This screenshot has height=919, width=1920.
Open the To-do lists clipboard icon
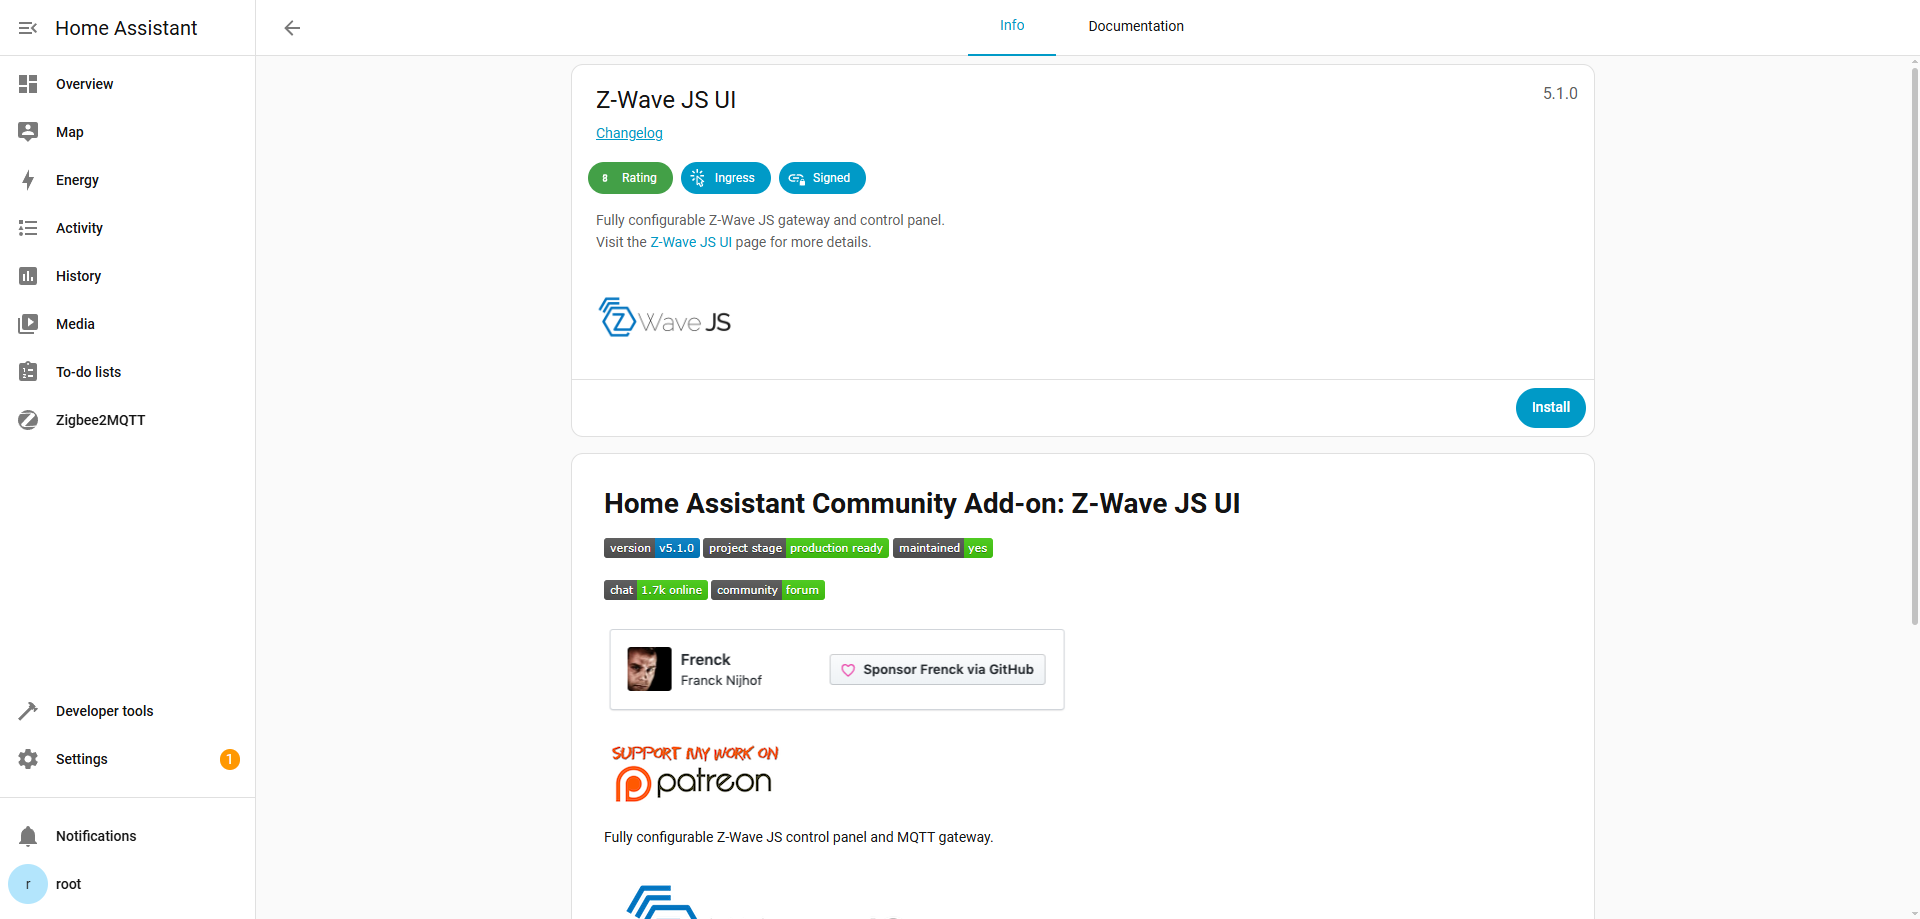(x=28, y=372)
